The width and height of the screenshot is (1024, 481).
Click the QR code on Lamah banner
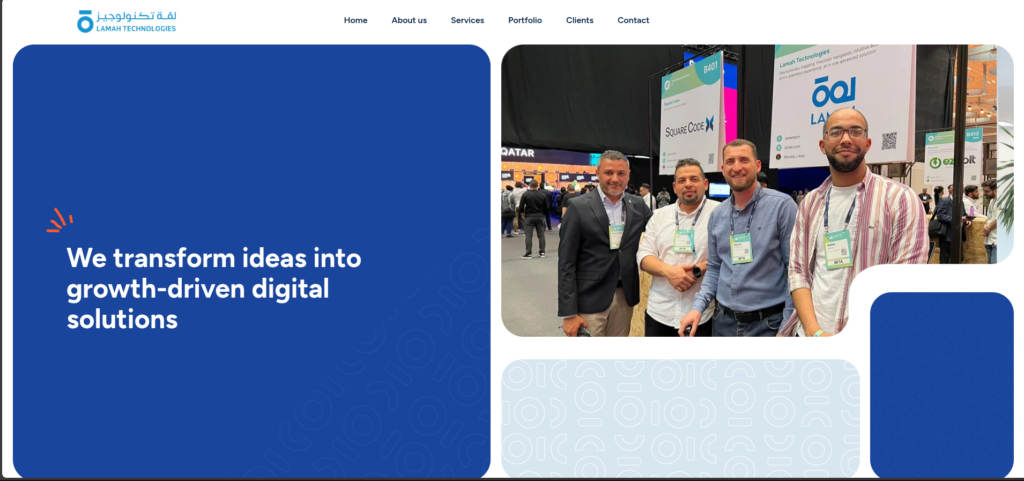point(888,141)
